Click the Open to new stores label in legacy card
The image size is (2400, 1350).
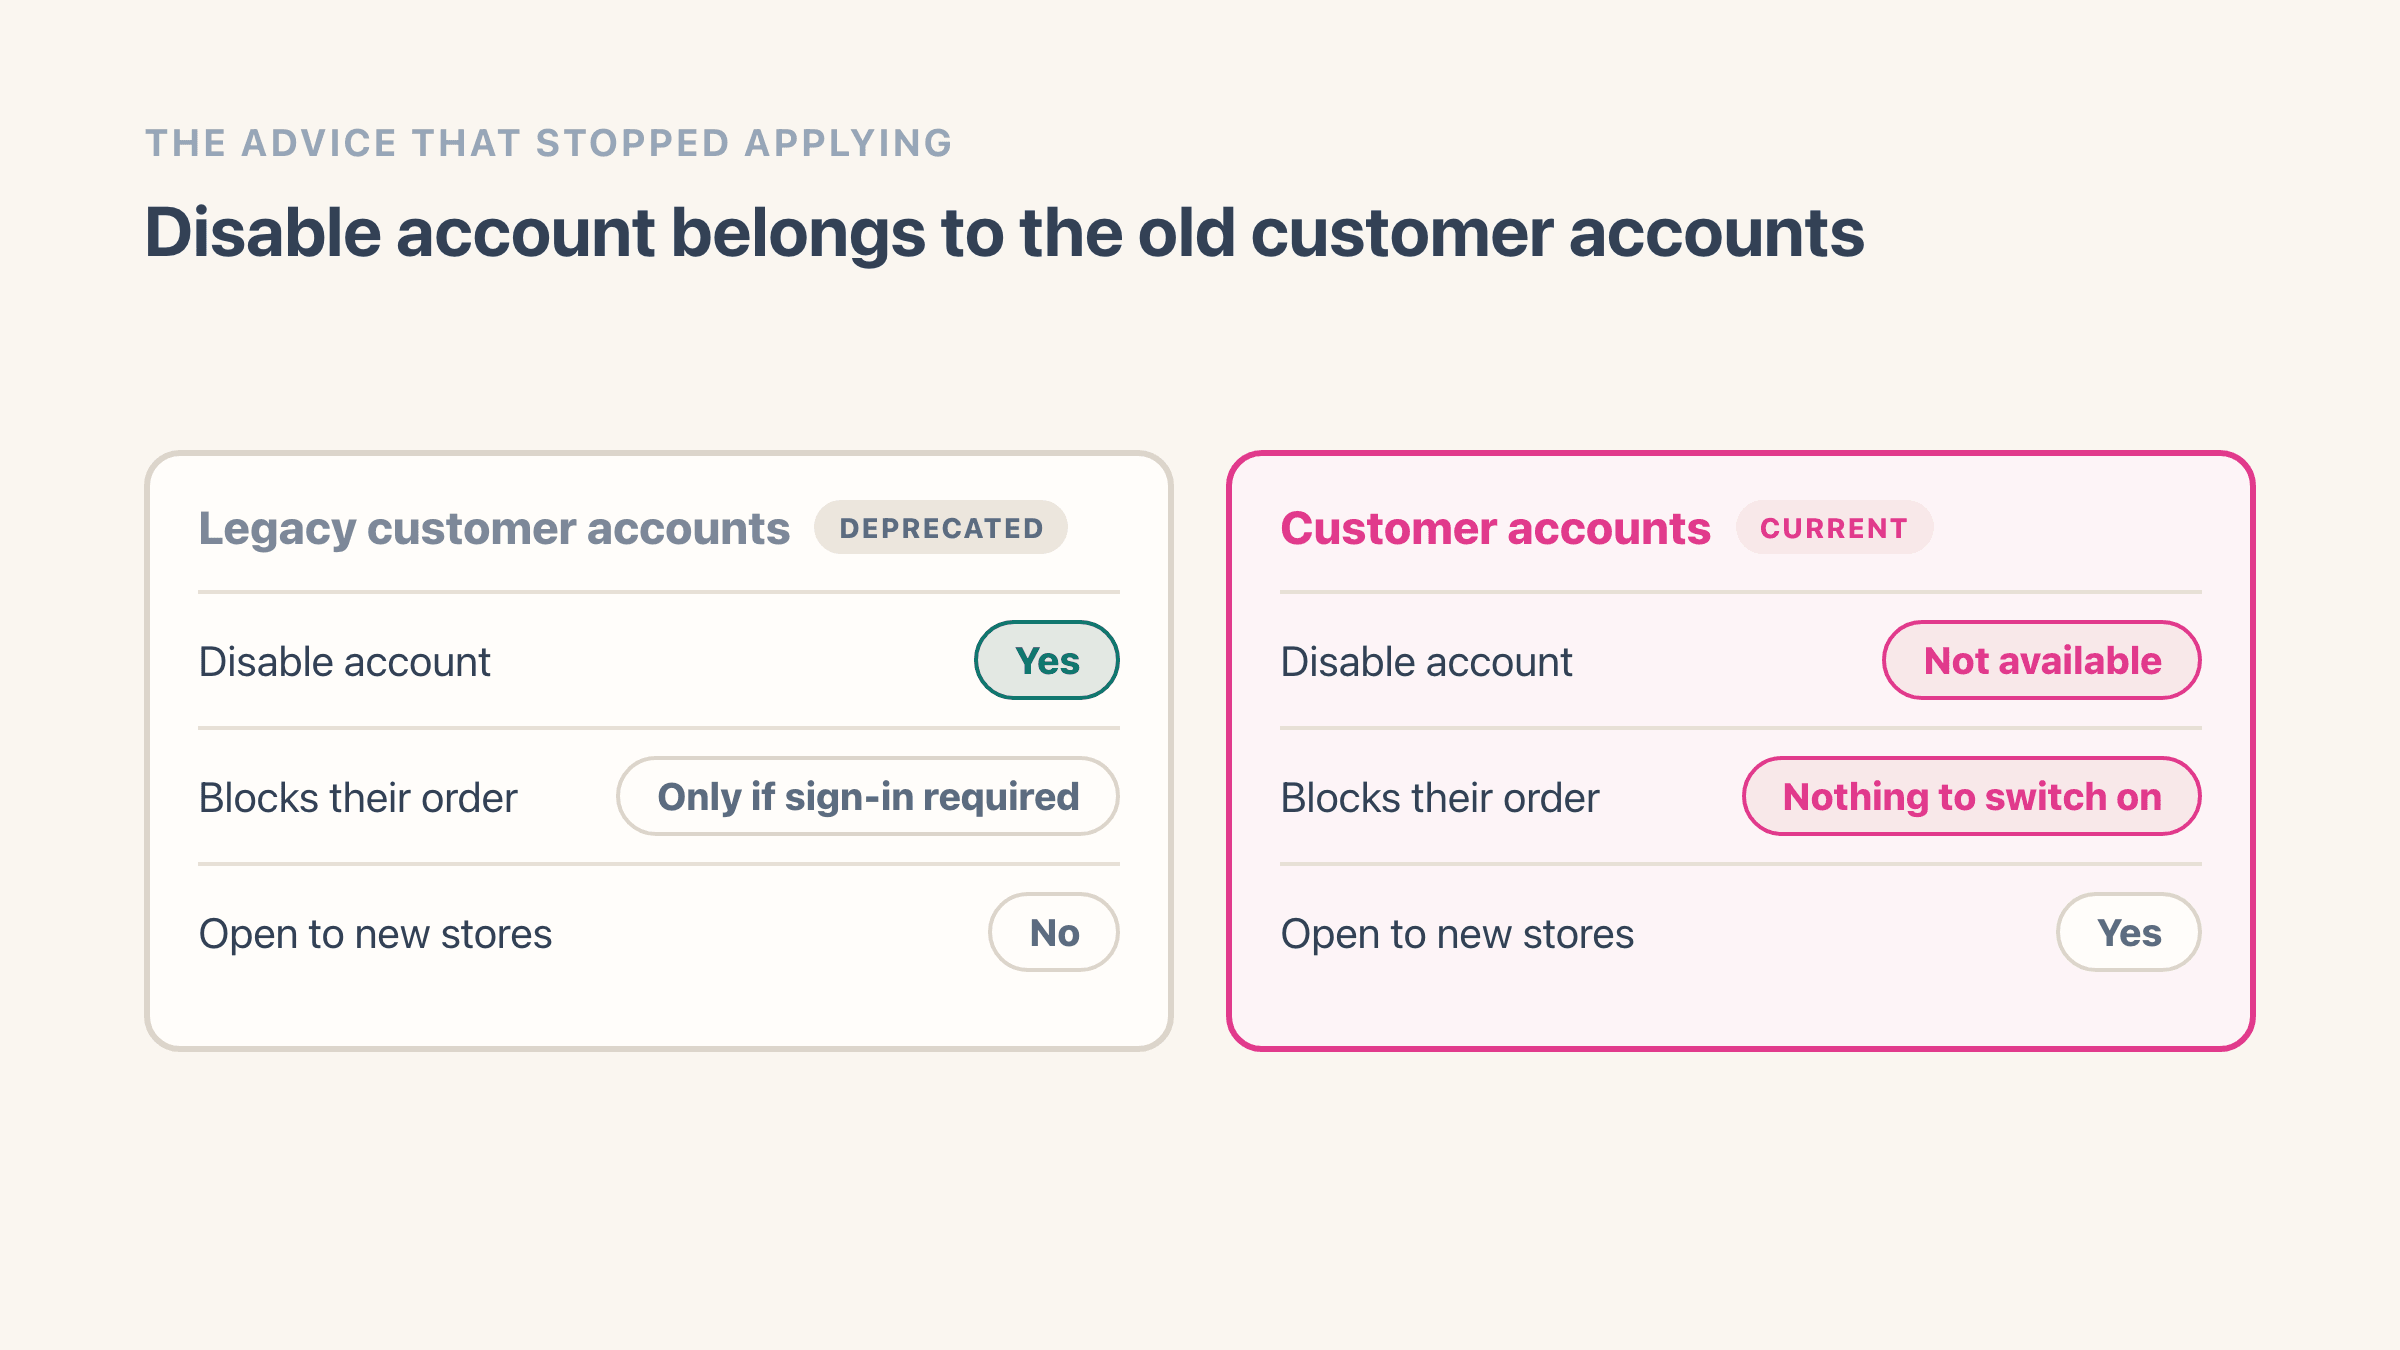pos(375,934)
